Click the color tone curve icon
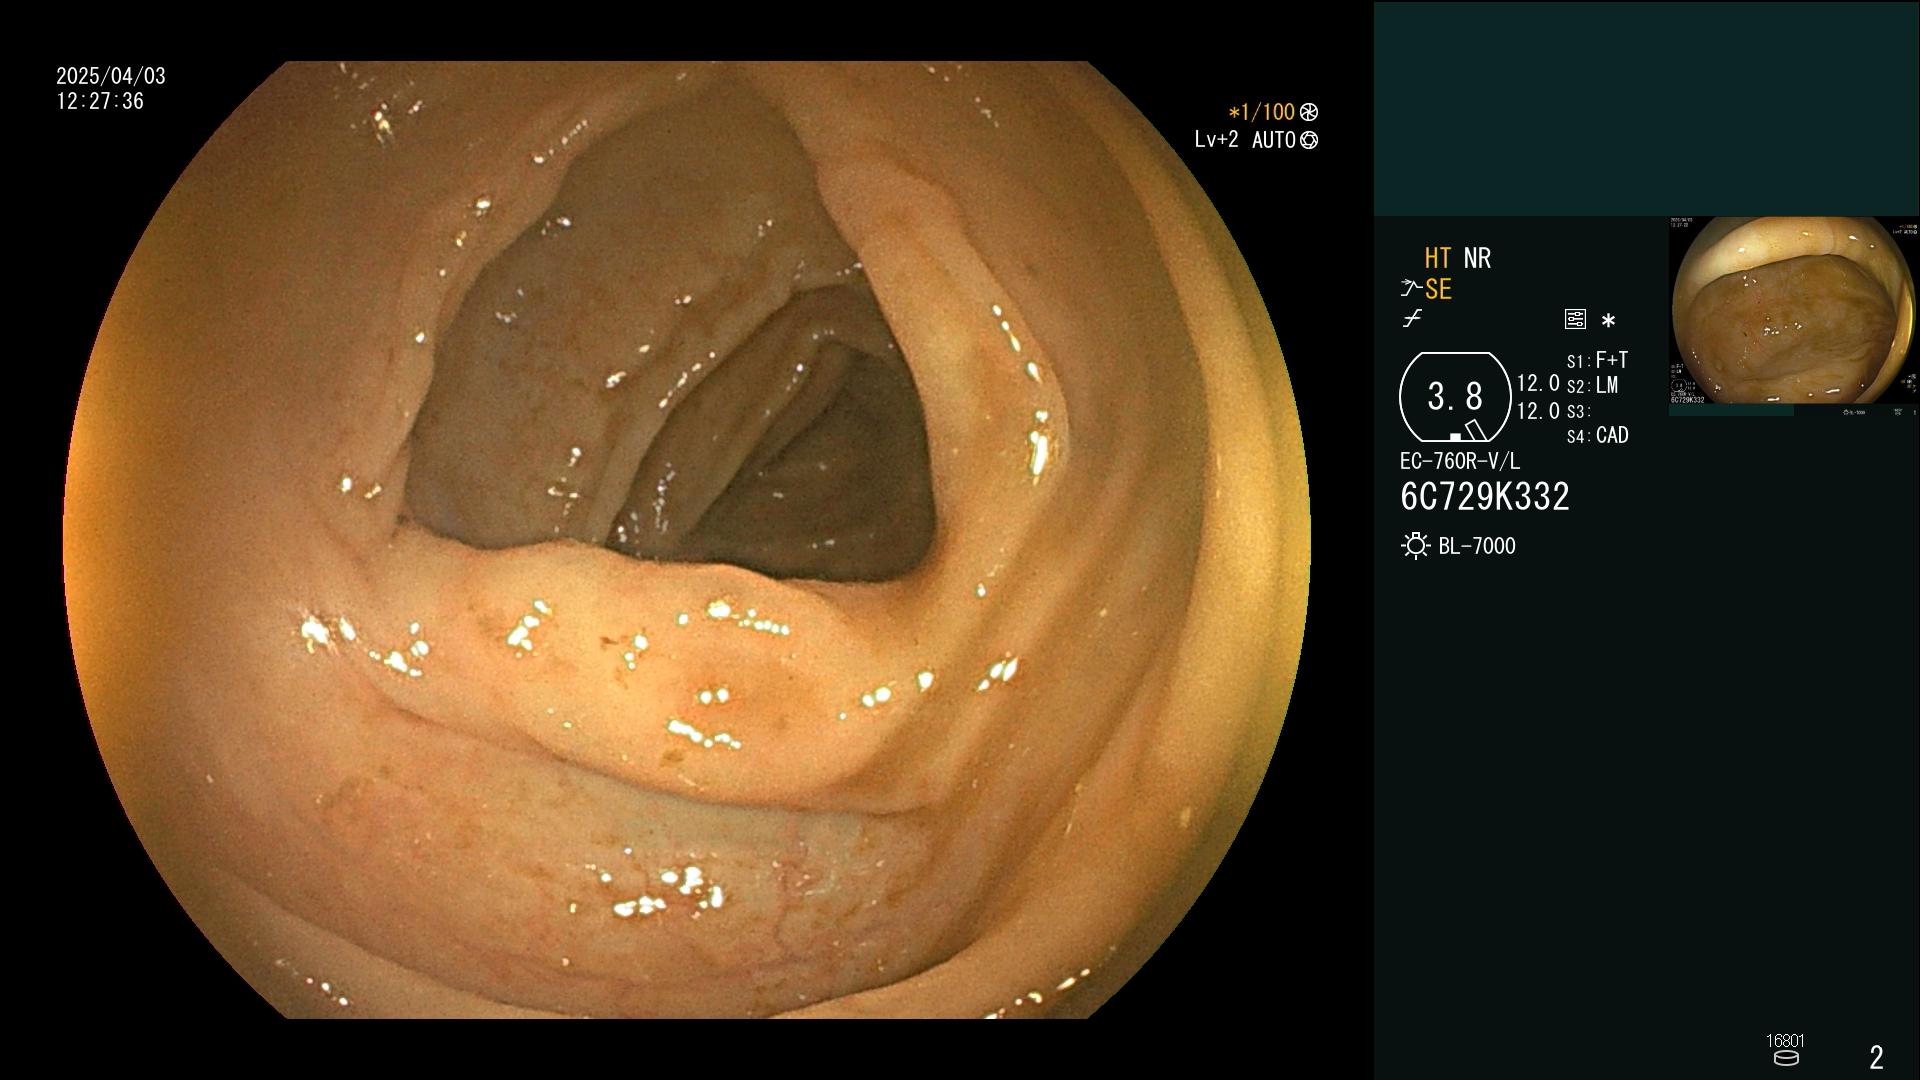This screenshot has width=1920, height=1080. click(1412, 319)
